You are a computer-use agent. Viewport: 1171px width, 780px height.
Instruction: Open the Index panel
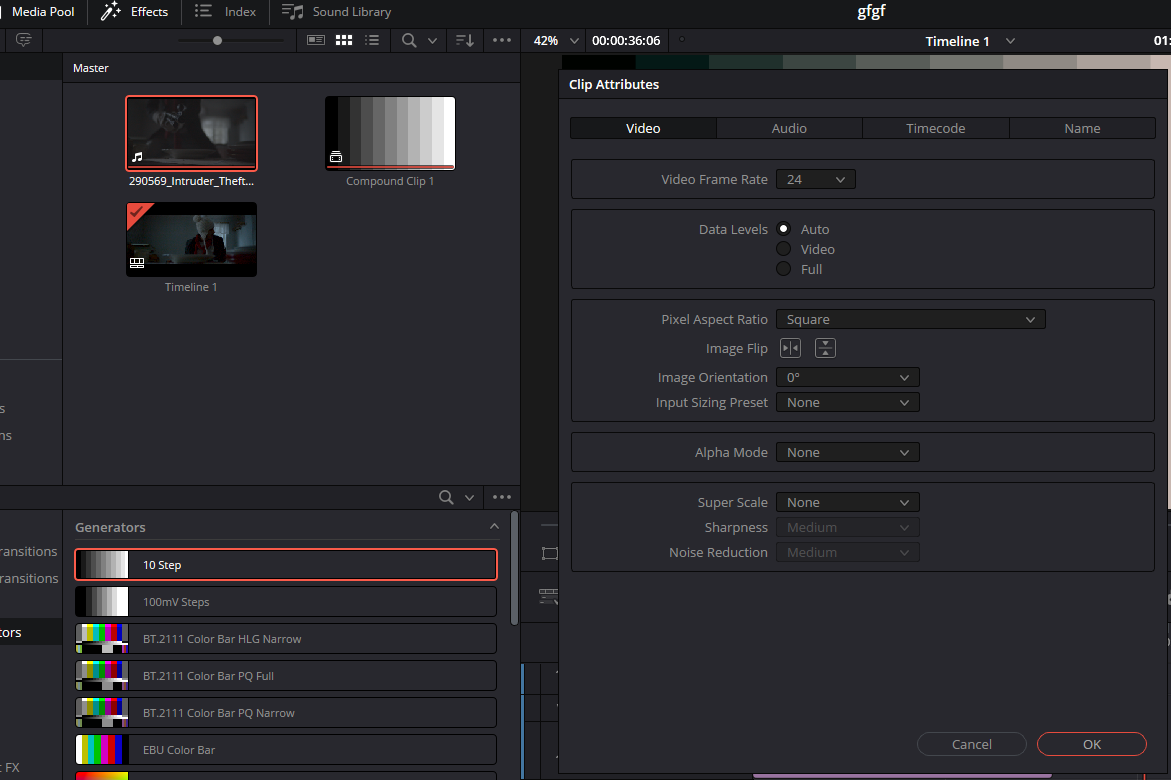tap(225, 12)
